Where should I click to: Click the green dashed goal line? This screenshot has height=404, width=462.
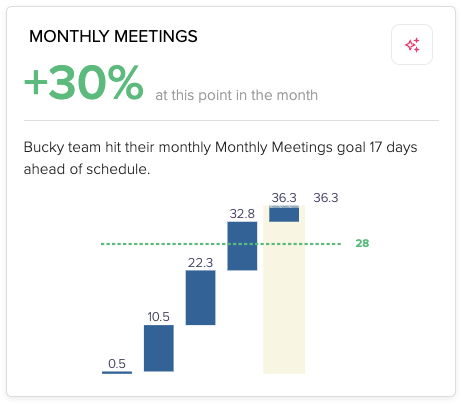click(221, 244)
